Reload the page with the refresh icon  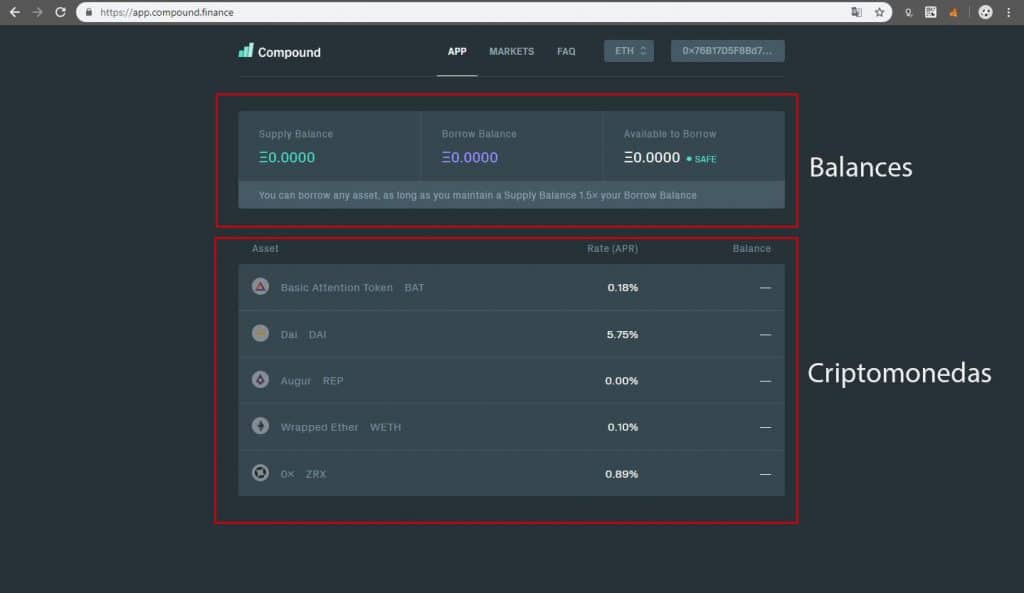coord(60,12)
